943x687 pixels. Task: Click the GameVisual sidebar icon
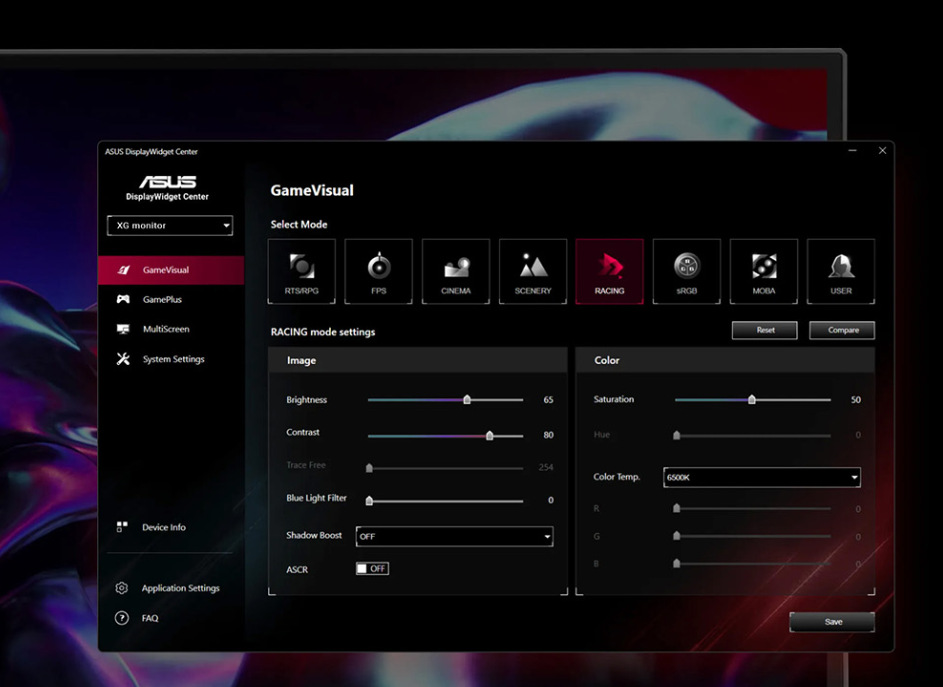tap(123, 270)
